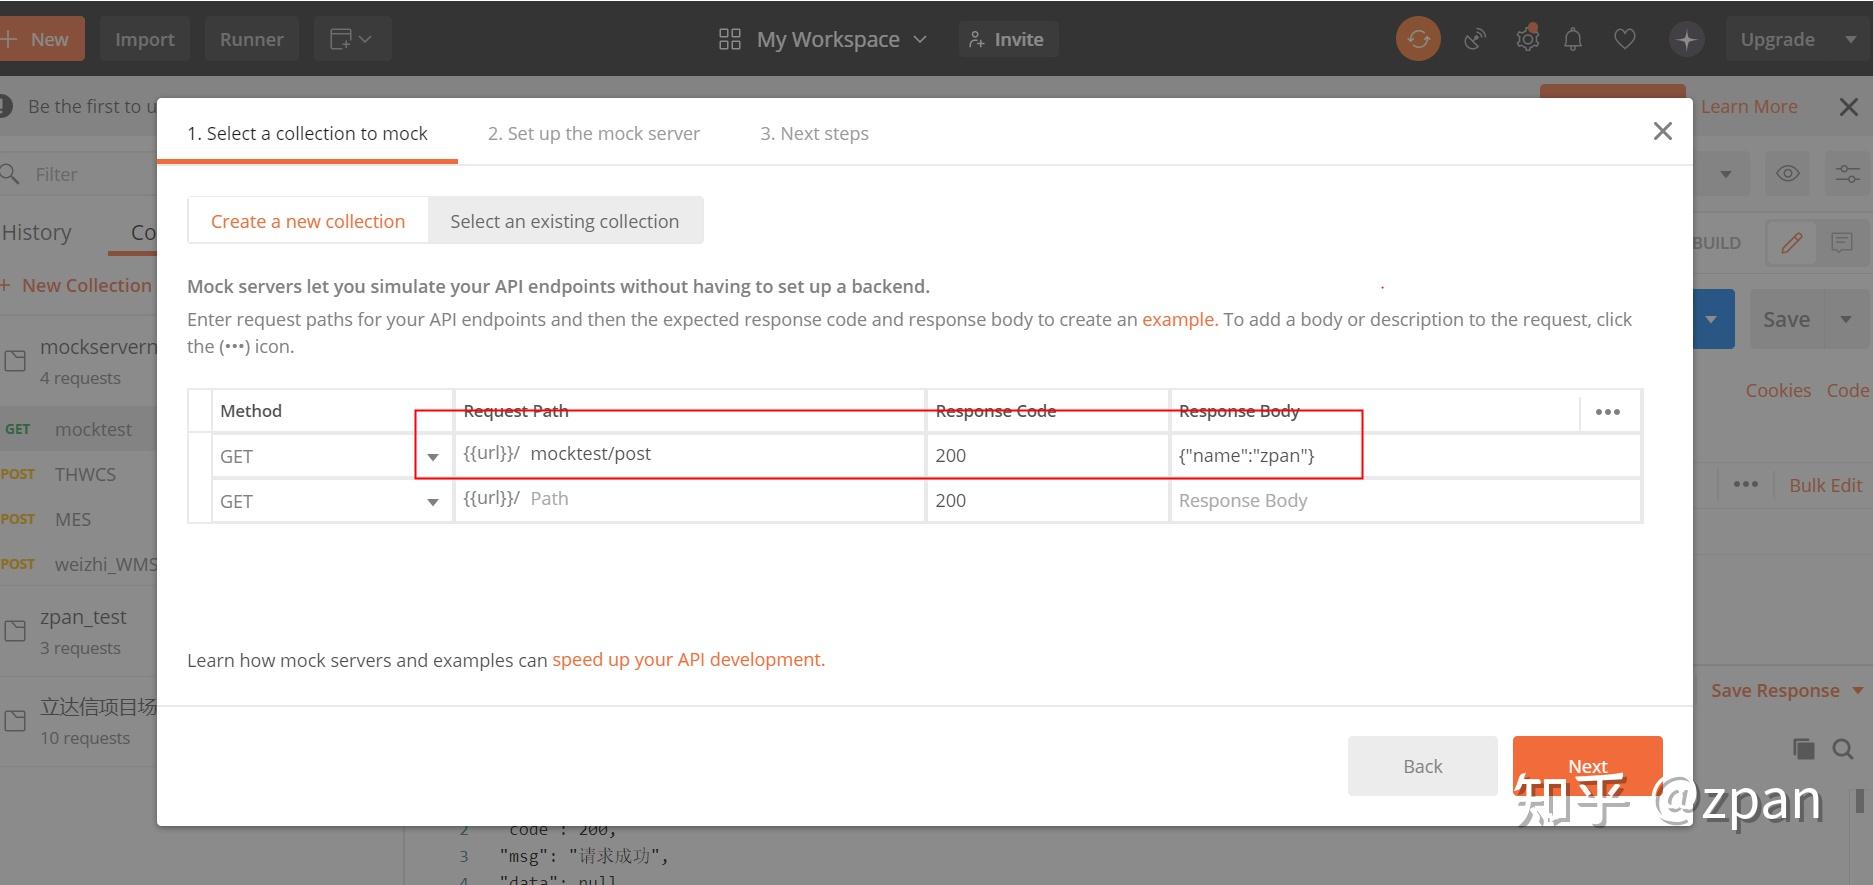This screenshot has width=1873, height=885.
Task: Go to the Next steps tab
Action: pyautogui.click(x=814, y=134)
